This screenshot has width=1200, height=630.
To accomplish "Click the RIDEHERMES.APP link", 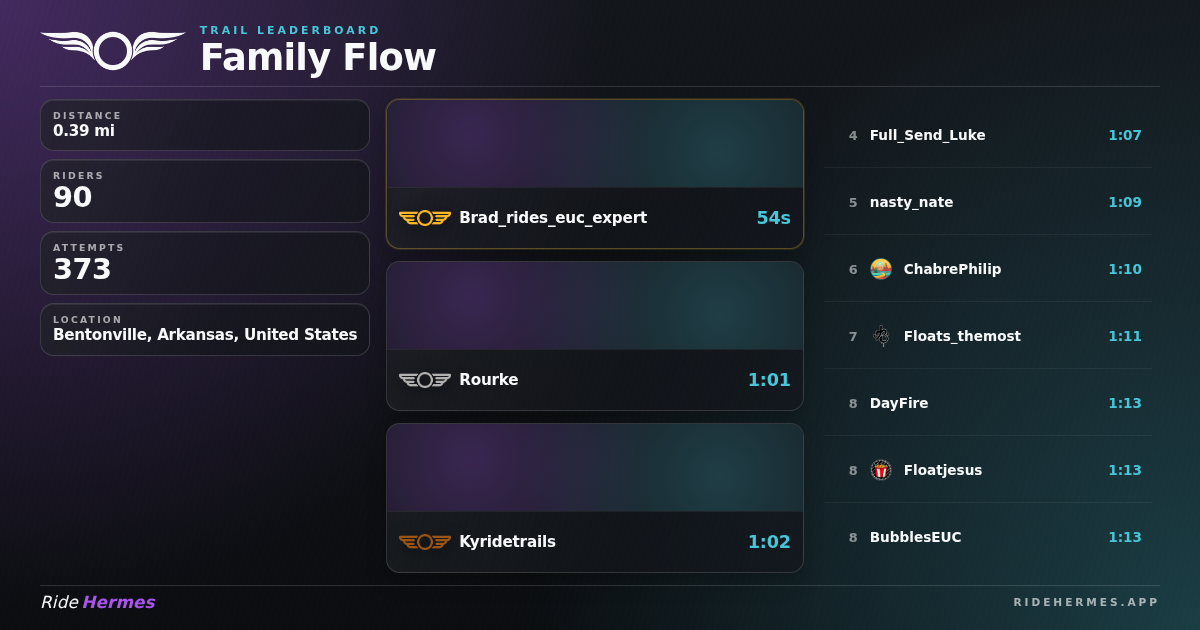I will tap(1086, 602).
